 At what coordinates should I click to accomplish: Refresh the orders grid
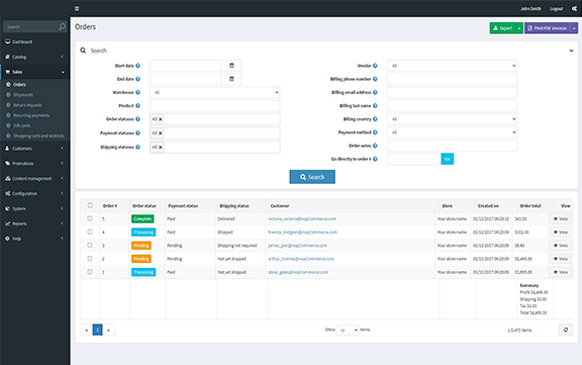pyautogui.click(x=566, y=330)
